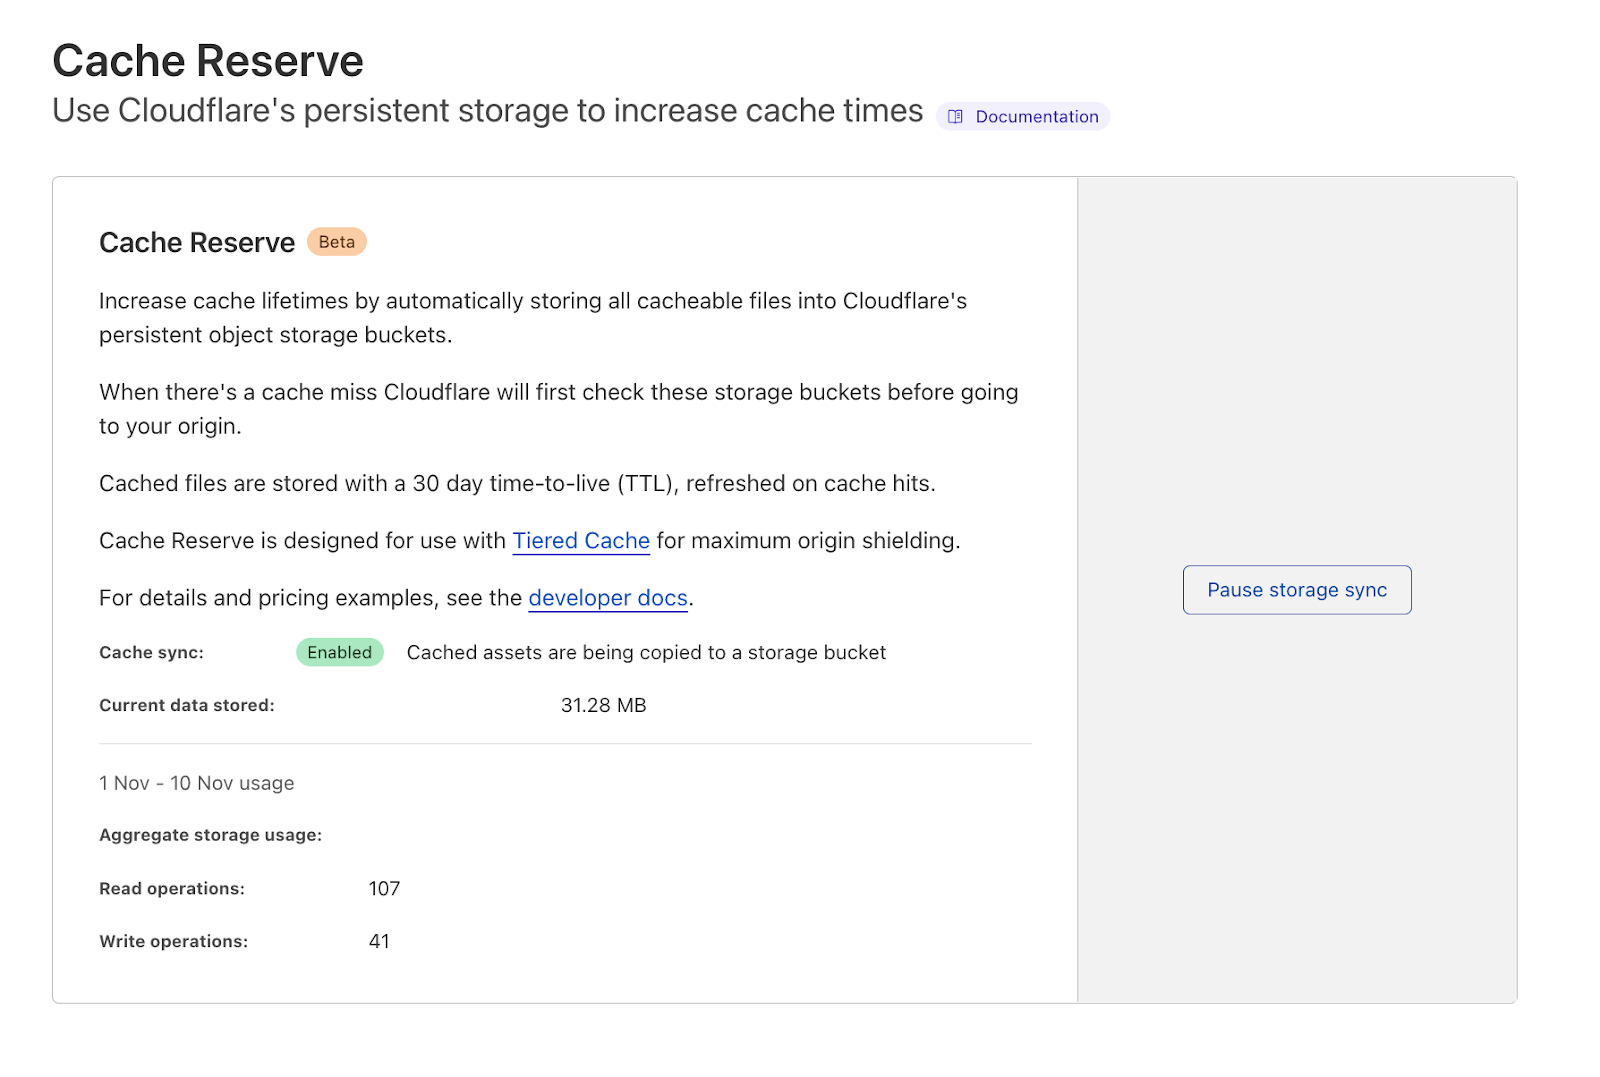Follow the Tiered Cache link
Image resolution: width=1600 pixels, height=1077 pixels.
[x=581, y=541]
